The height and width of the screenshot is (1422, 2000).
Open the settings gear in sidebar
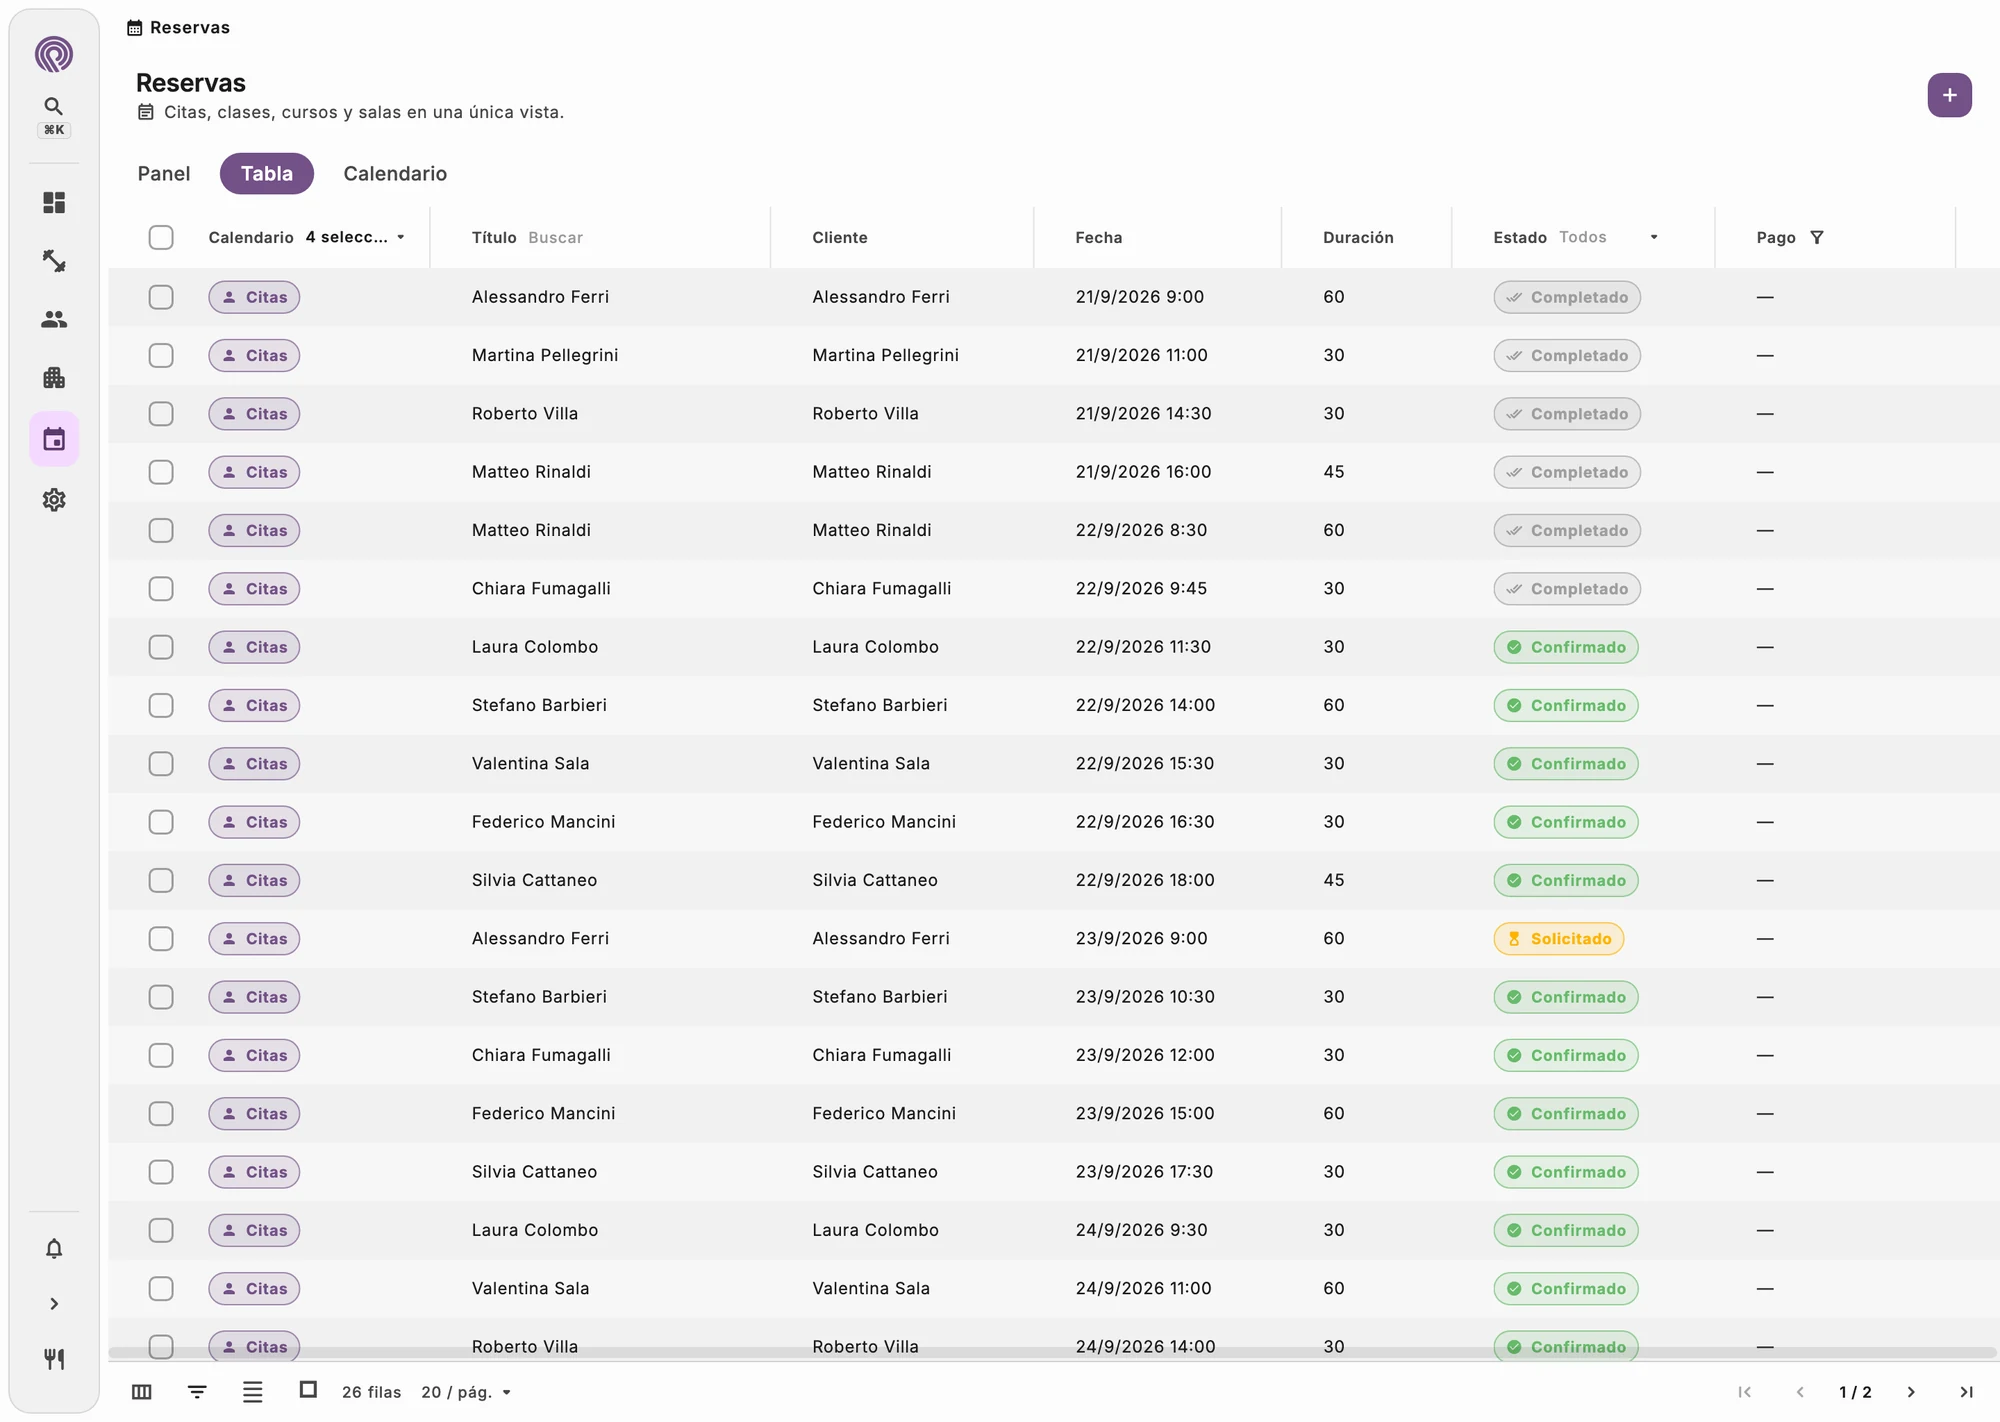point(54,499)
